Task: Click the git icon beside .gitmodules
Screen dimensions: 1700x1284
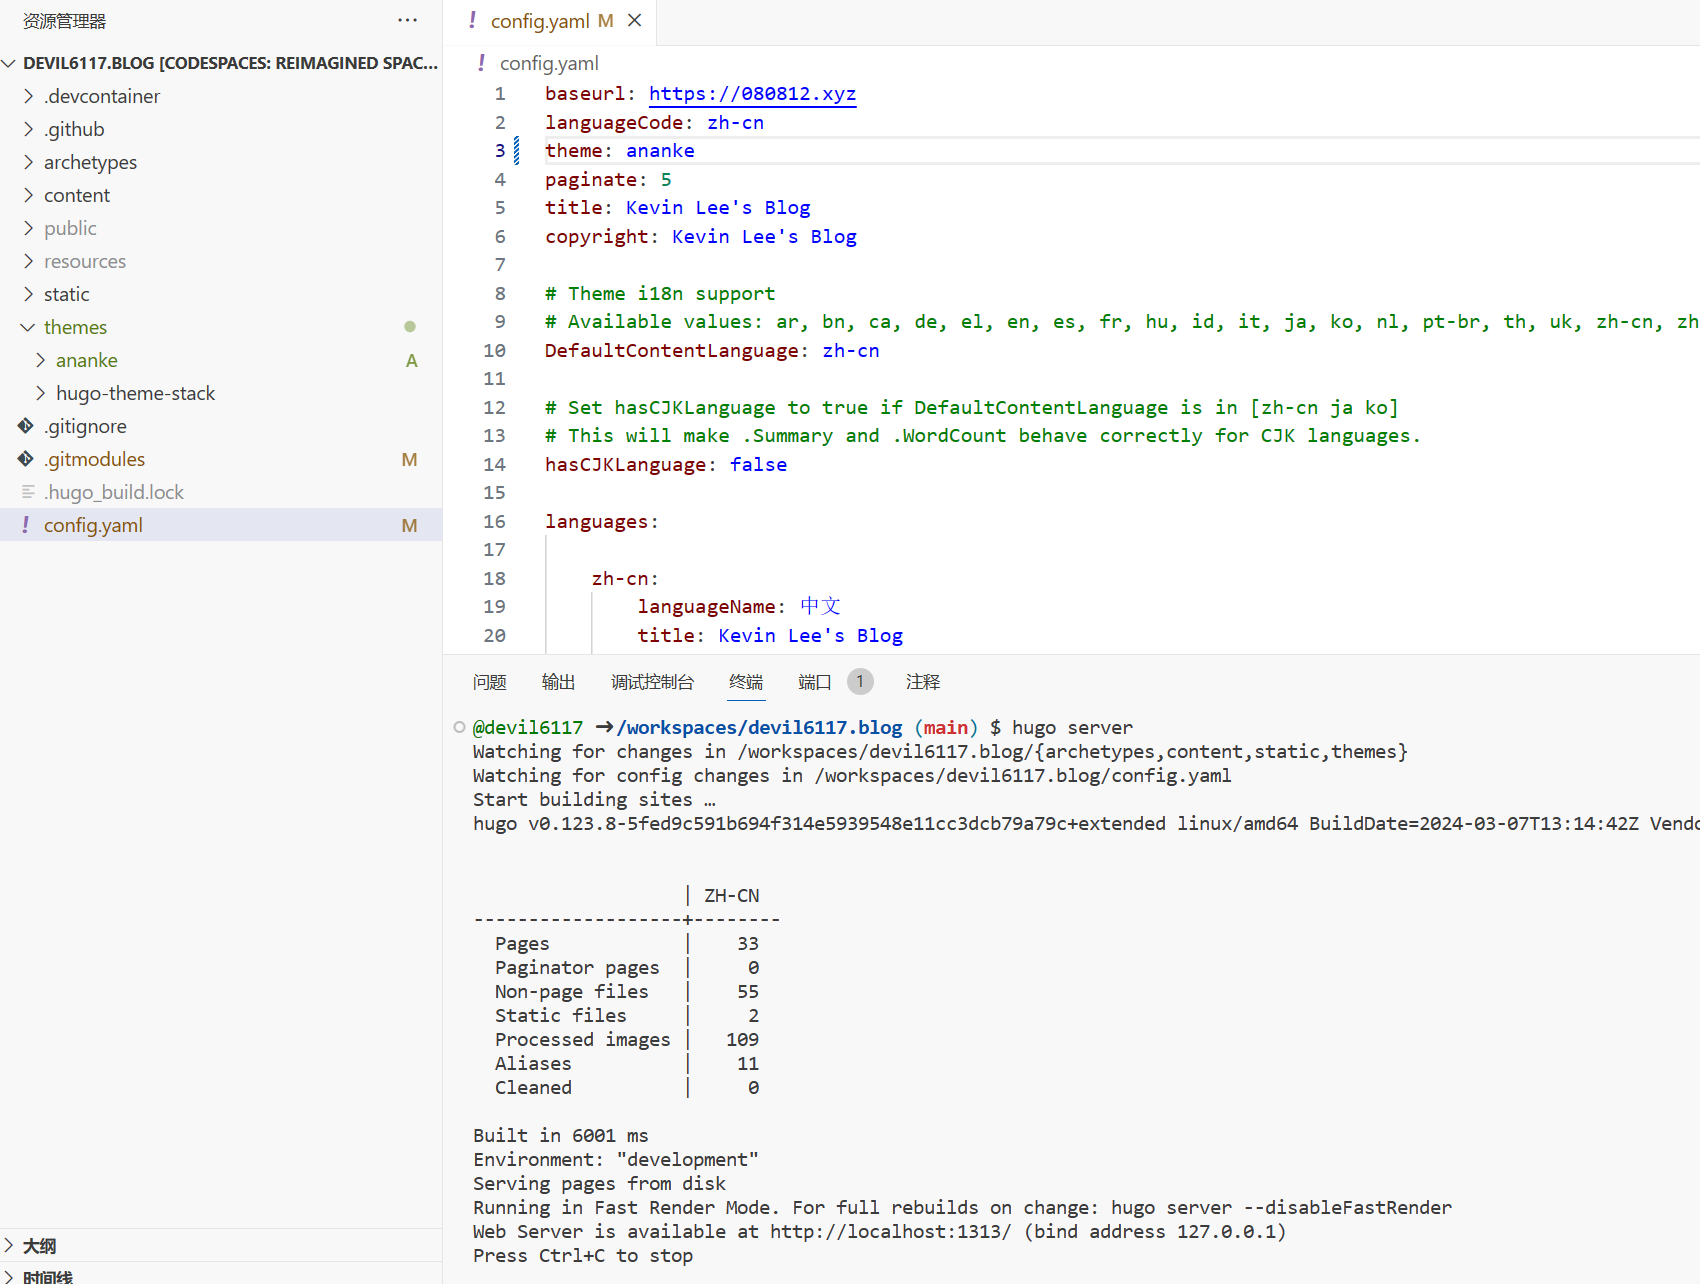Action: coord(26,459)
